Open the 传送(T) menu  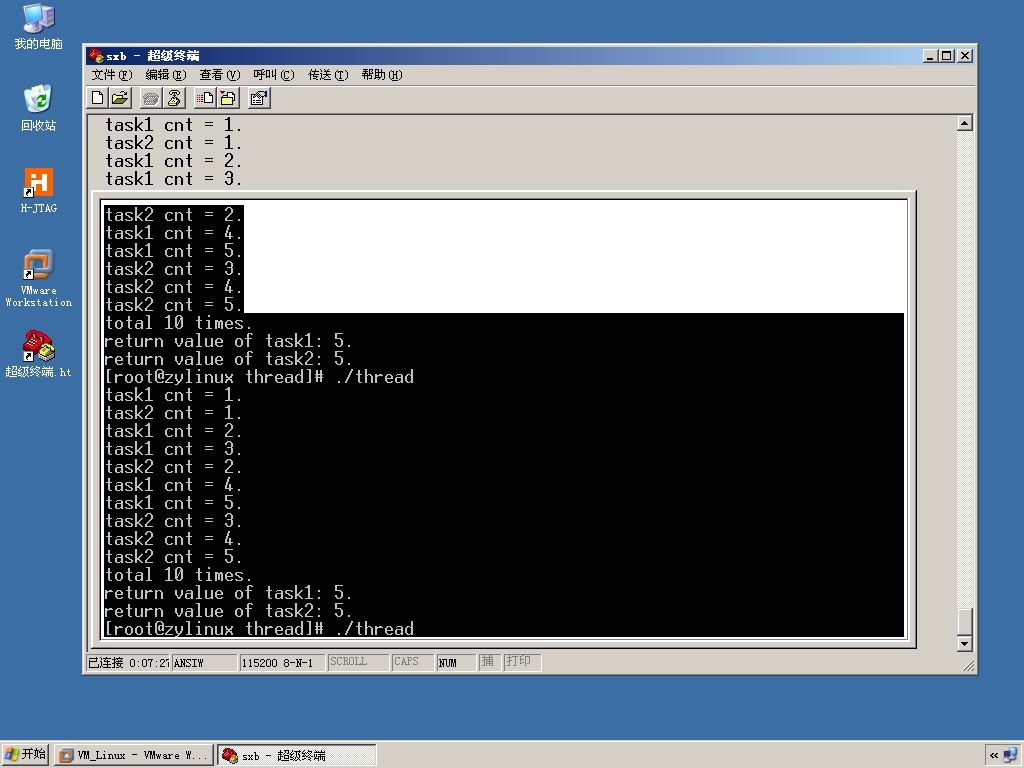click(328, 75)
